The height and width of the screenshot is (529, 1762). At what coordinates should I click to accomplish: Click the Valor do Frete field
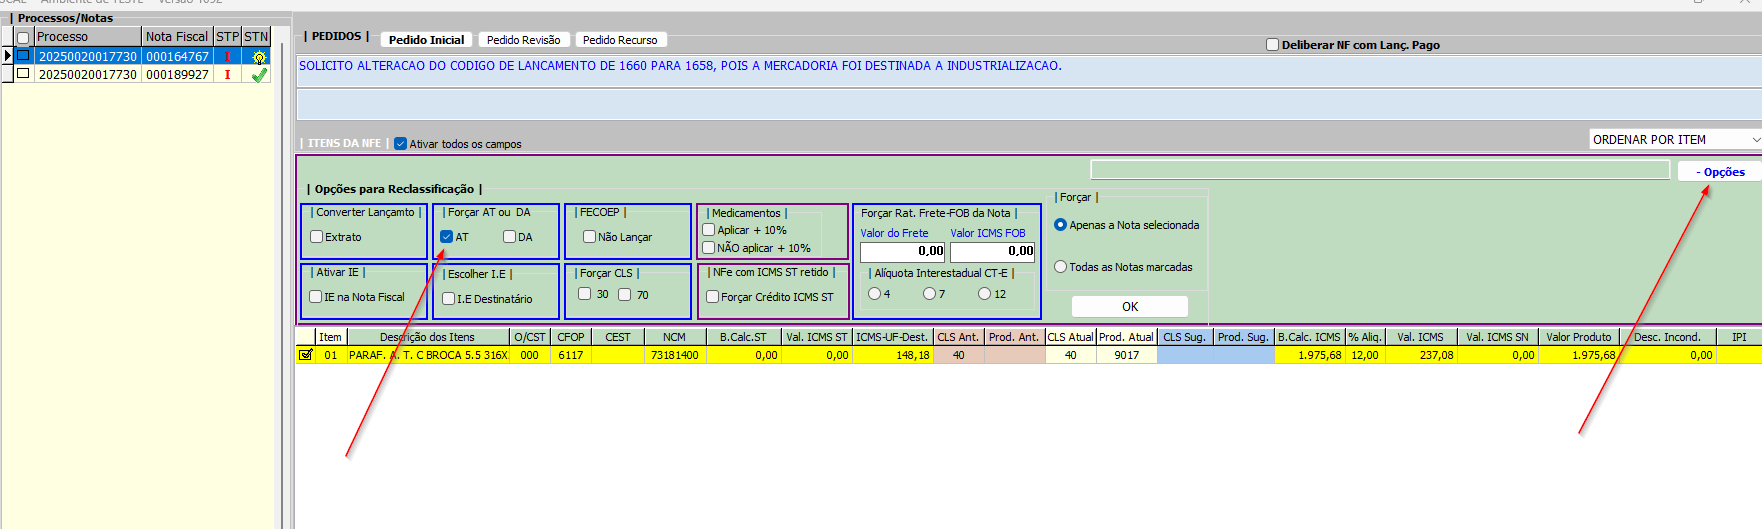[x=903, y=251]
